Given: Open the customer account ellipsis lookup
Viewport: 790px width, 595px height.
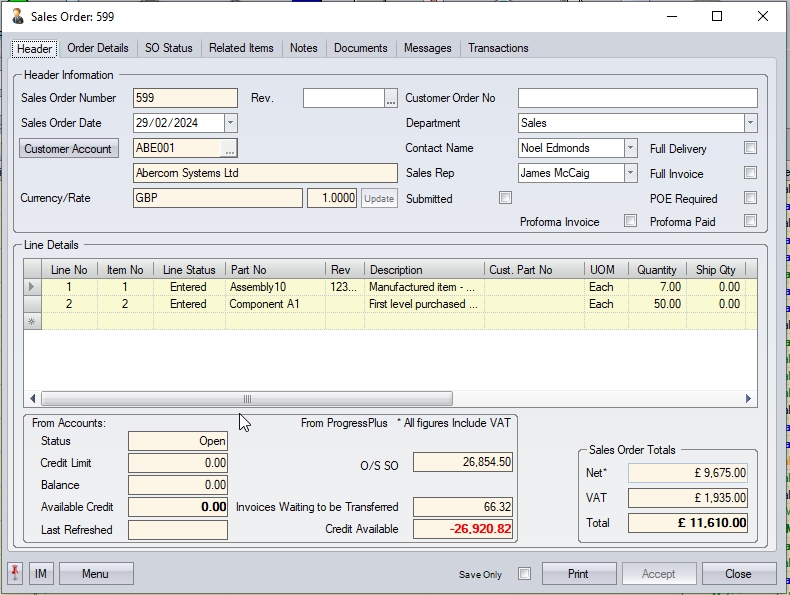Looking at the screenshot, I should pyautogui.click(x=229, y=148).
